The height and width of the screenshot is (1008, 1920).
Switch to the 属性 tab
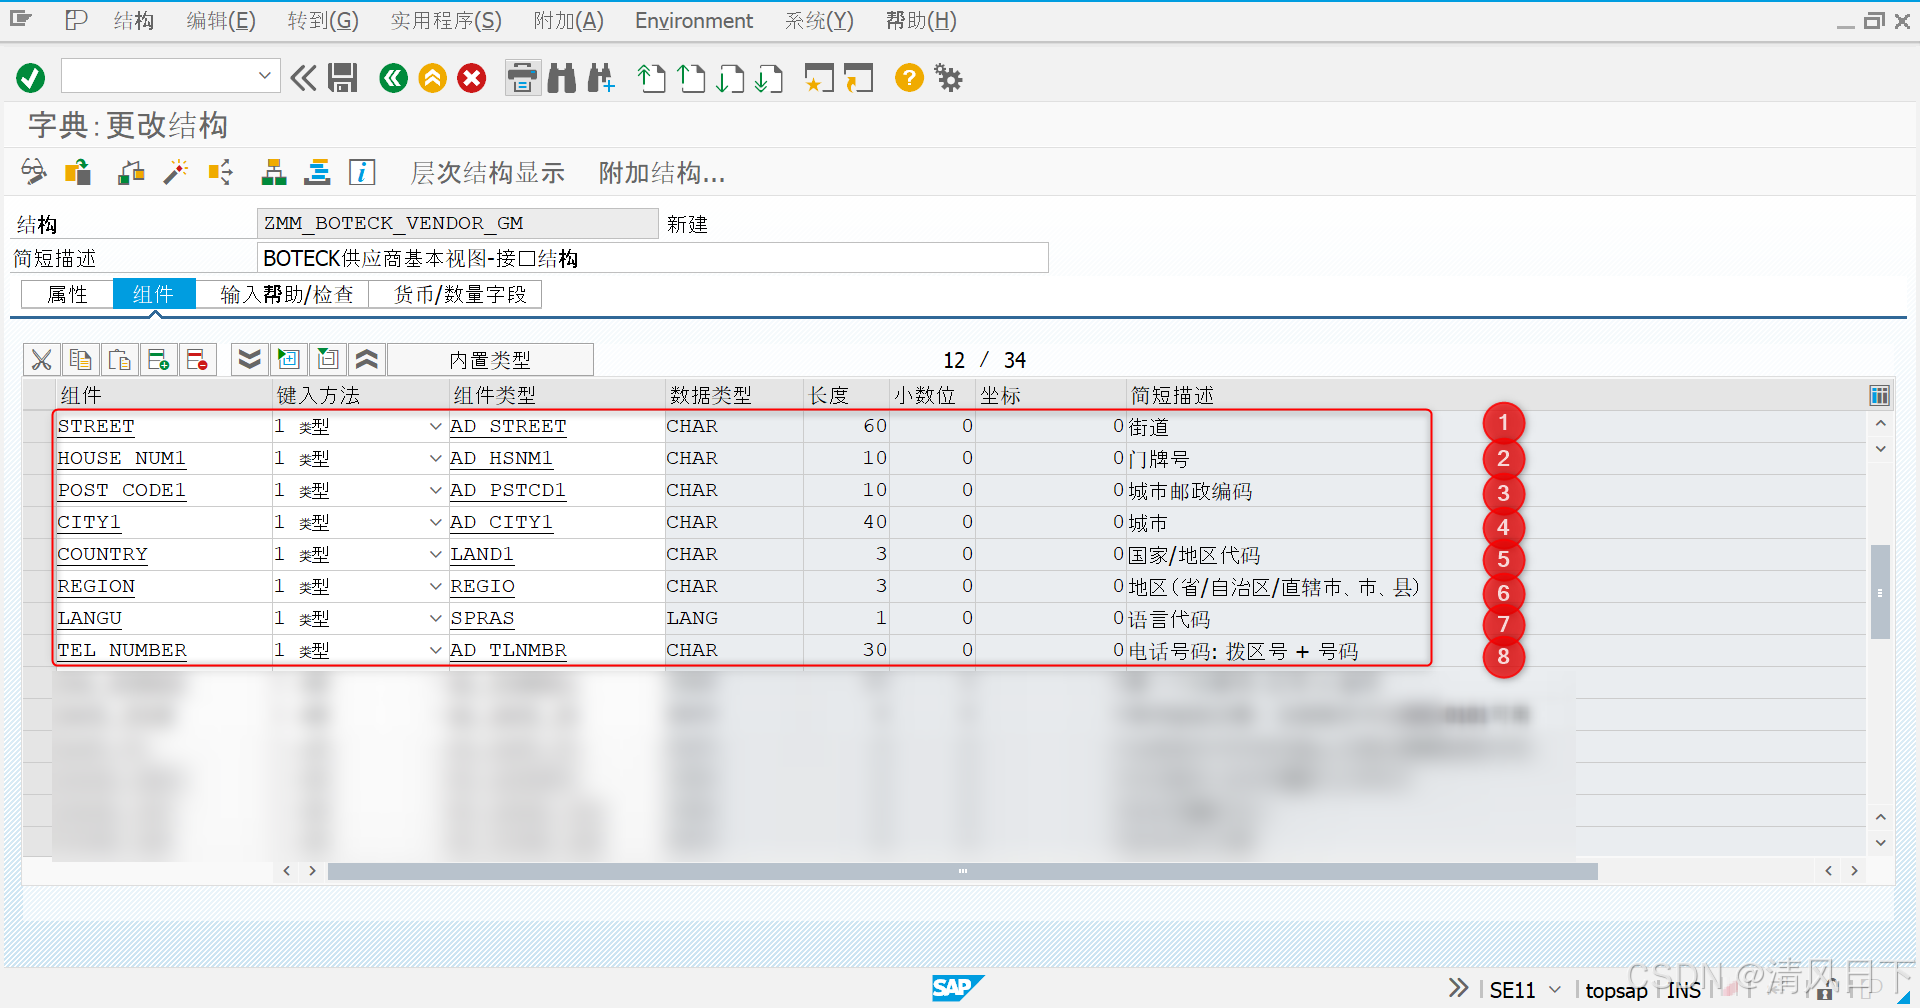point(66,293)
